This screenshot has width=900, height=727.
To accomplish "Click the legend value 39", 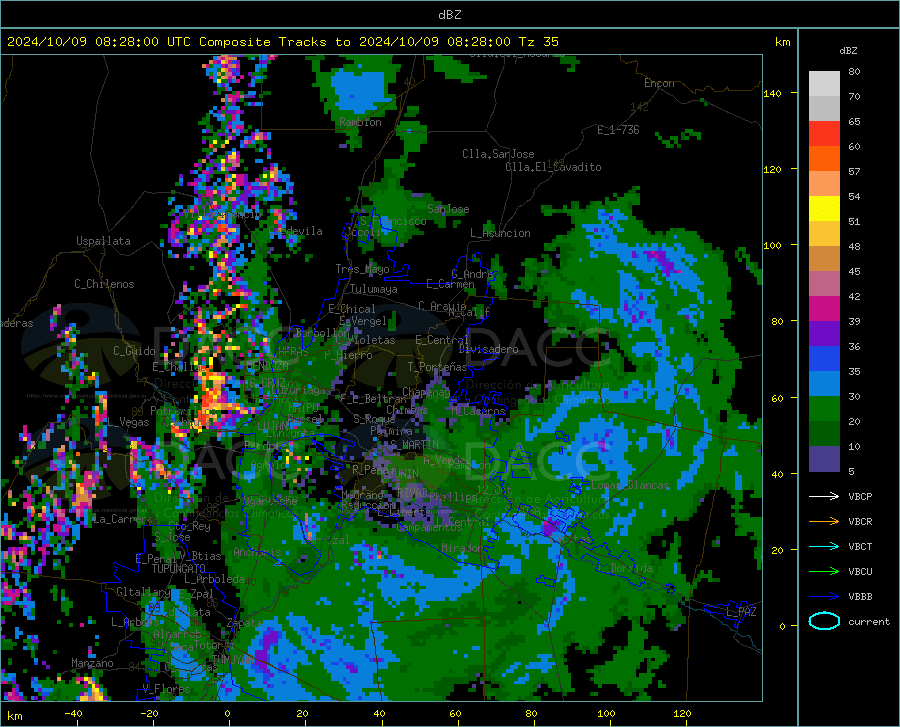I will coord(854,321).
